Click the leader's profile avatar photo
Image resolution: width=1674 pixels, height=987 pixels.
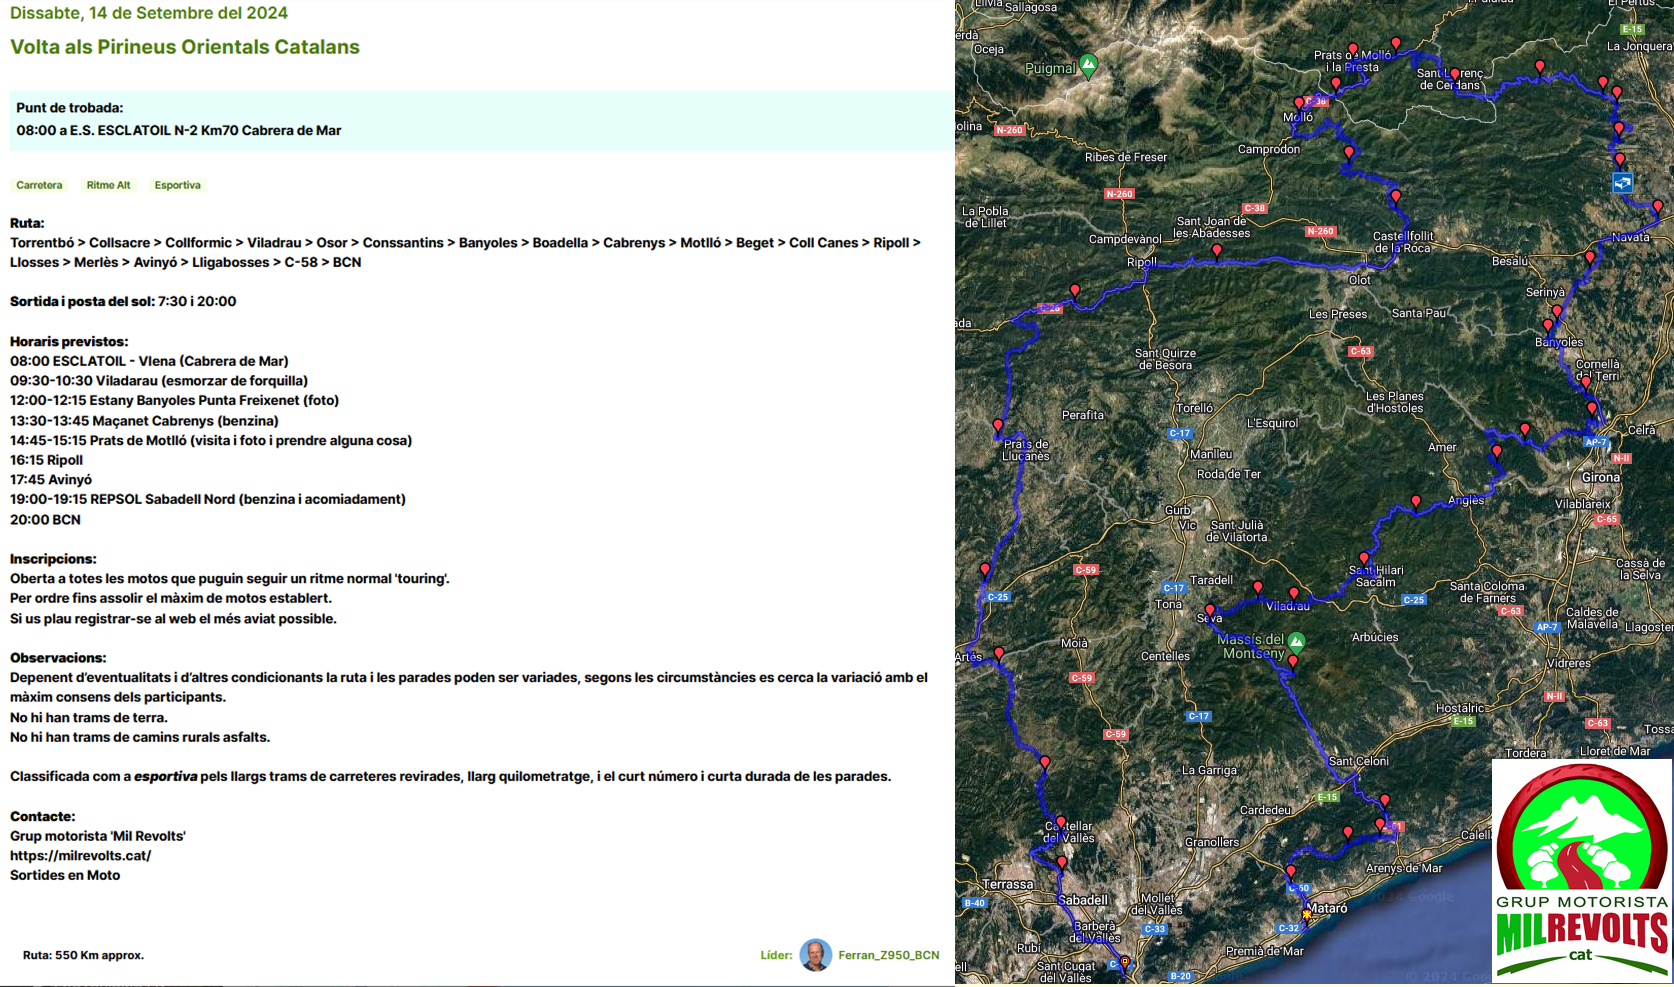coord(815,955)
